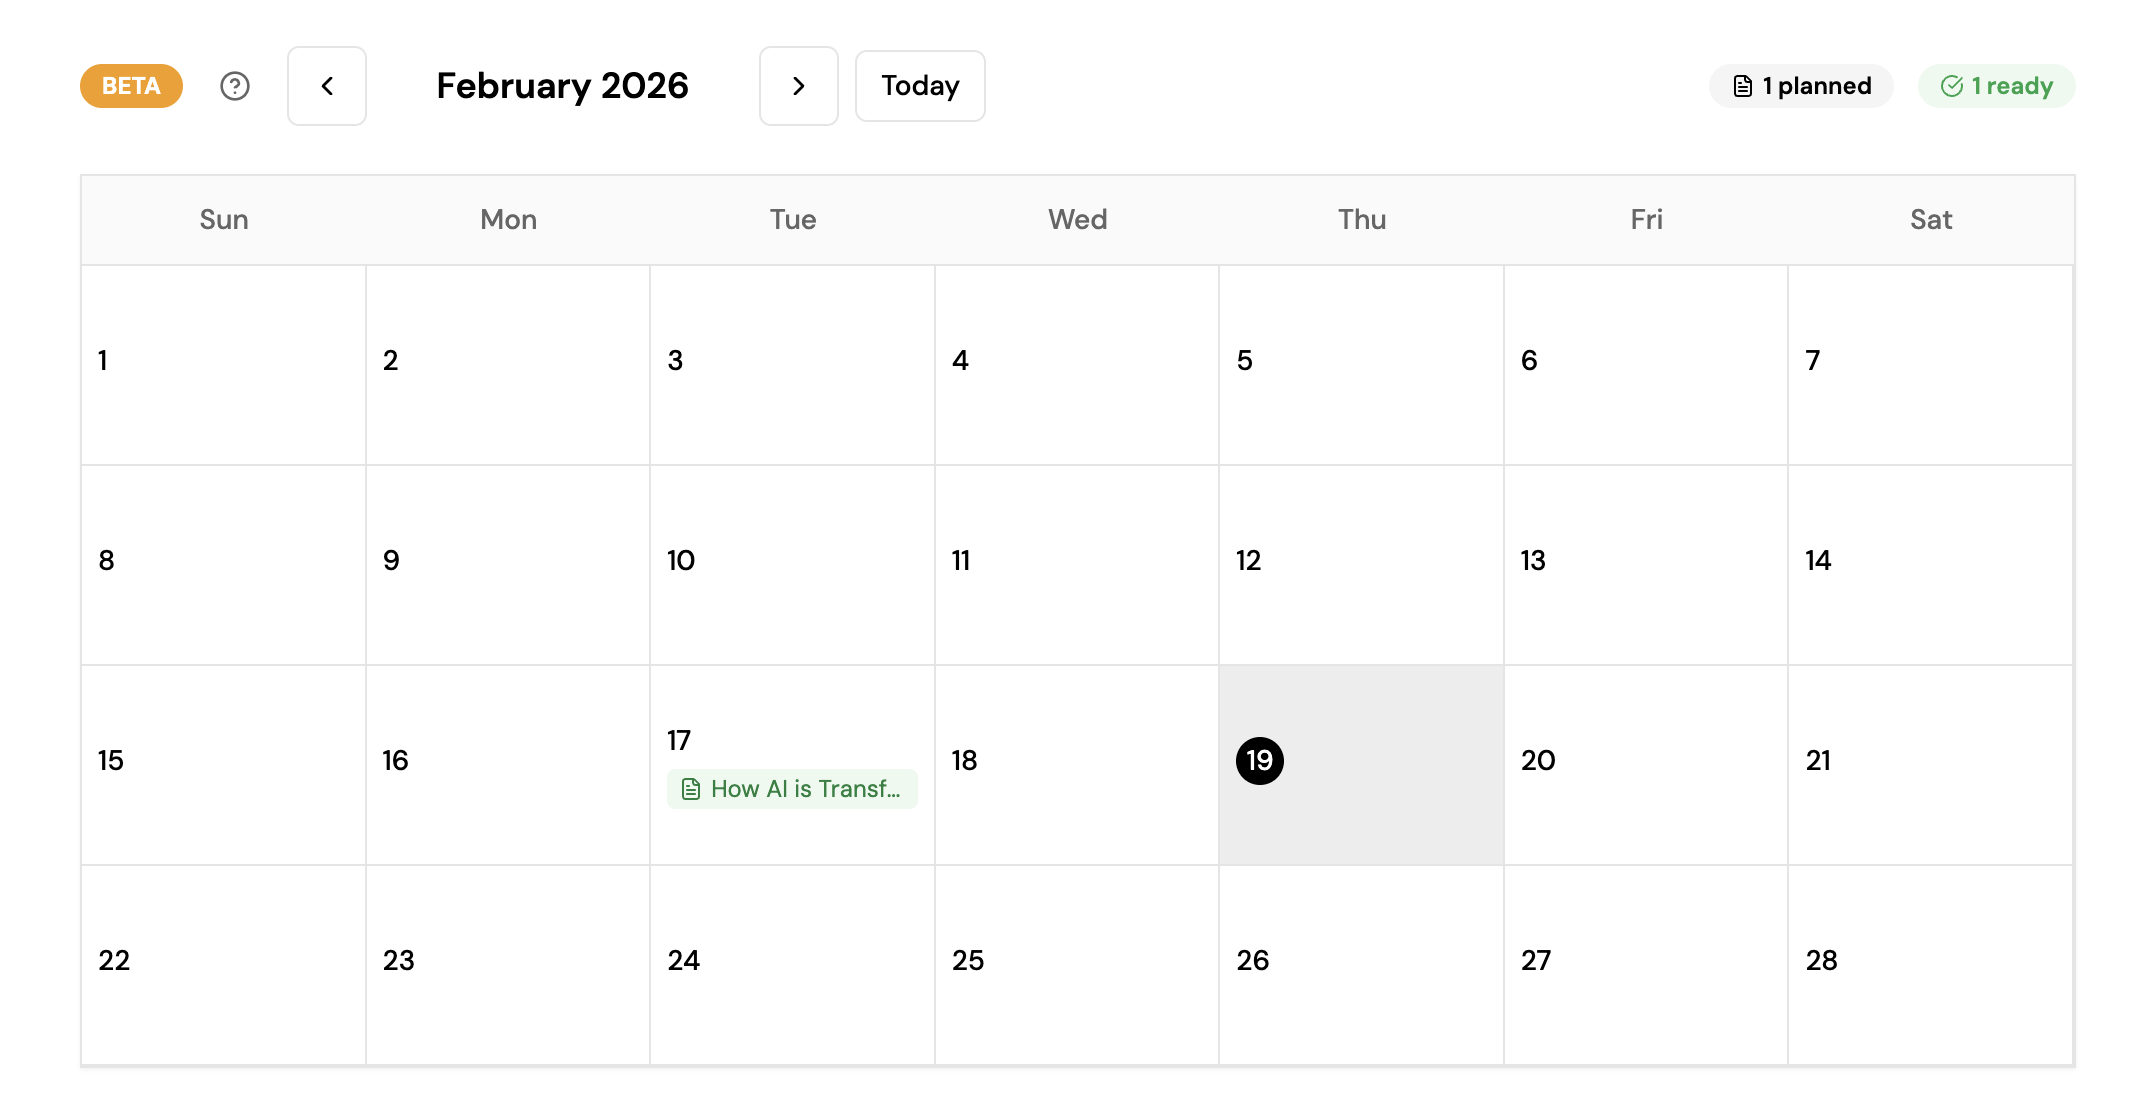
Task: Click the February 2026 month title
Action: 562,86
